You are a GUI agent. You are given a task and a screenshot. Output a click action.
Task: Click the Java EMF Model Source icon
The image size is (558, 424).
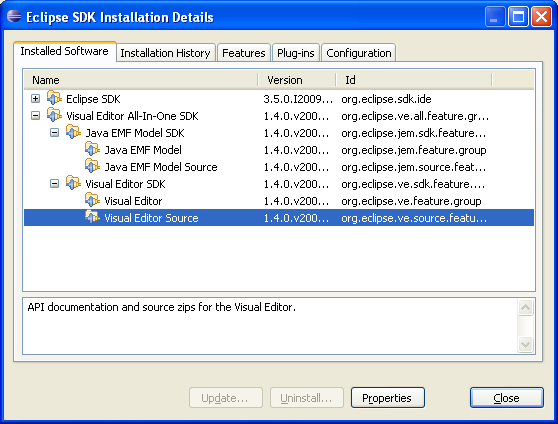(x=93, y=167)
